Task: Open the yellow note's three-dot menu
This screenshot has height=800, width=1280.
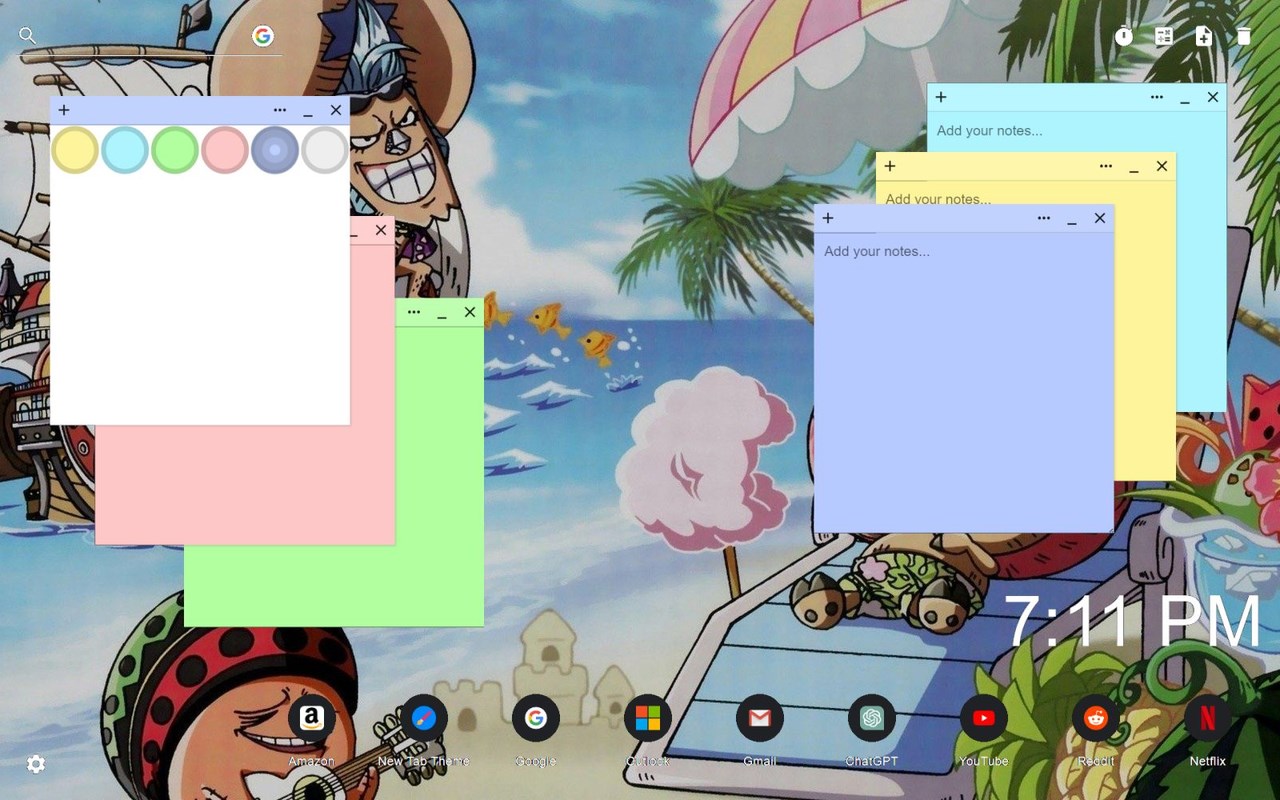Action: tap(1106, 166)
